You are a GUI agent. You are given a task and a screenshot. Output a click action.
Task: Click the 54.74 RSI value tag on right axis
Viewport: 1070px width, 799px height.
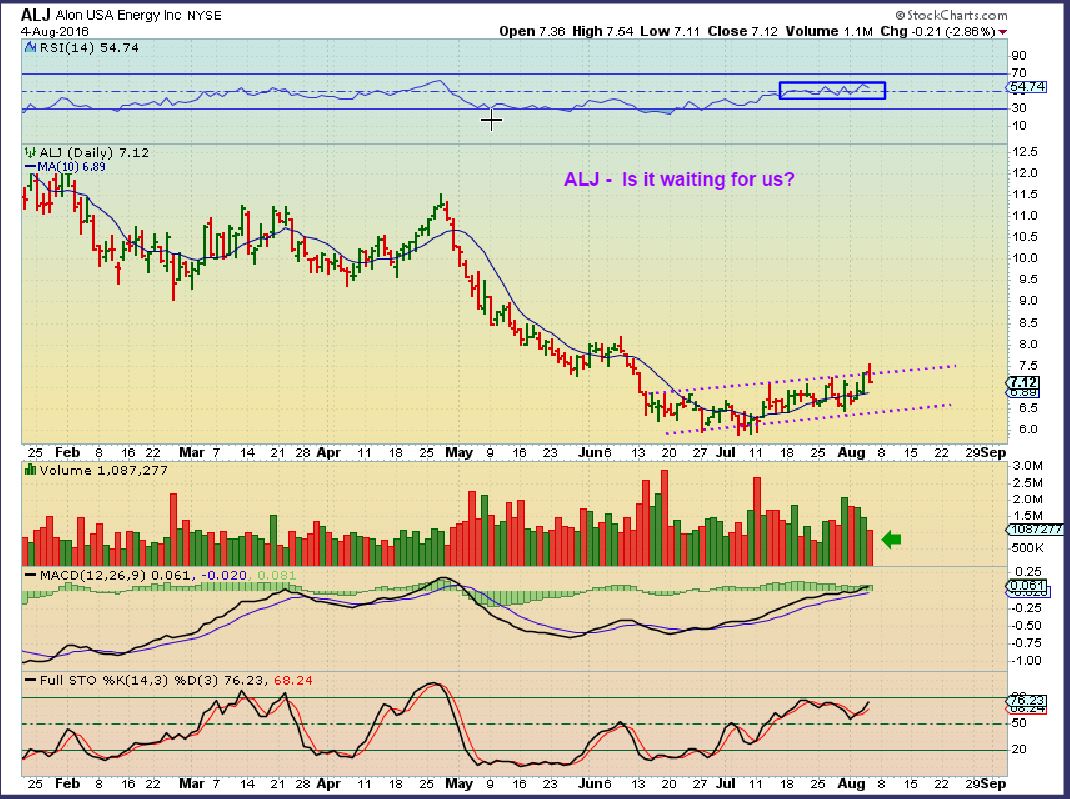click(x=1026, y=87)
